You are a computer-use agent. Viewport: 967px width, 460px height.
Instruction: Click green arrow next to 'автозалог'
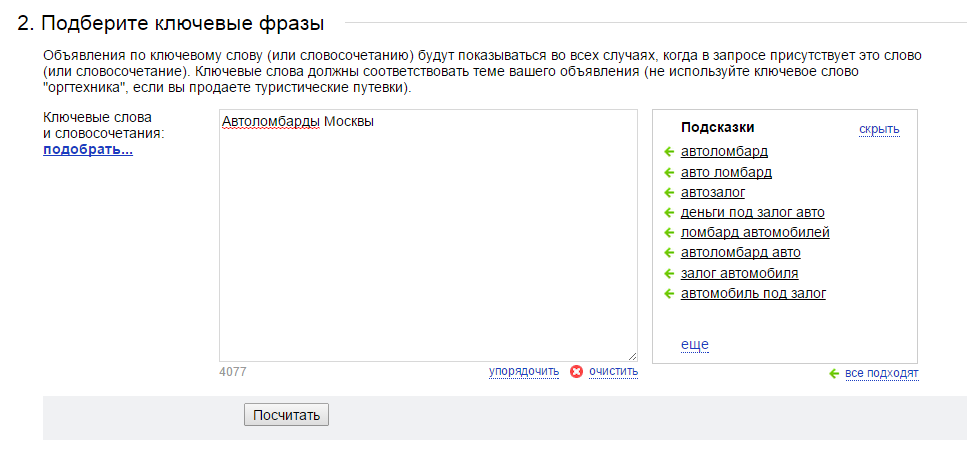click(x=669, y=192)
